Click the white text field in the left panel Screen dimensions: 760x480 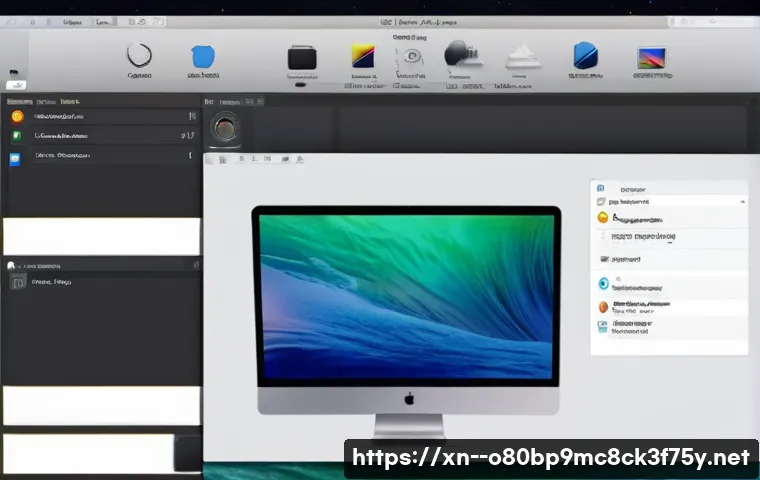(x=101, y=236)
